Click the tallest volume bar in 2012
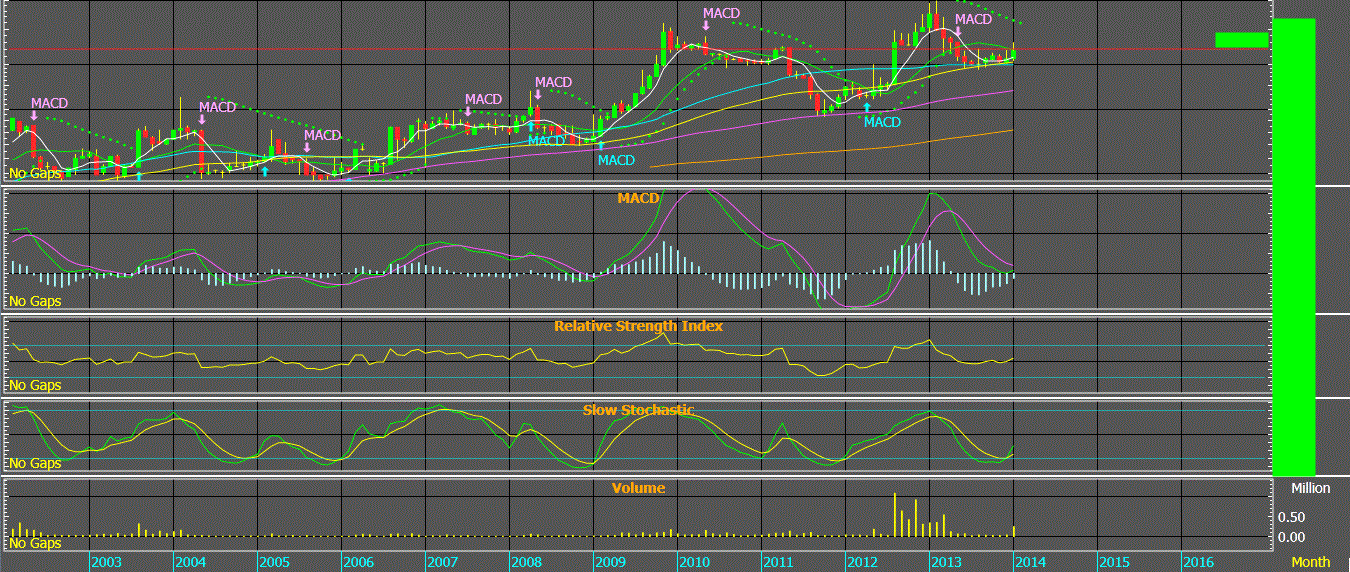1350x572 pixels. point(894,514)
